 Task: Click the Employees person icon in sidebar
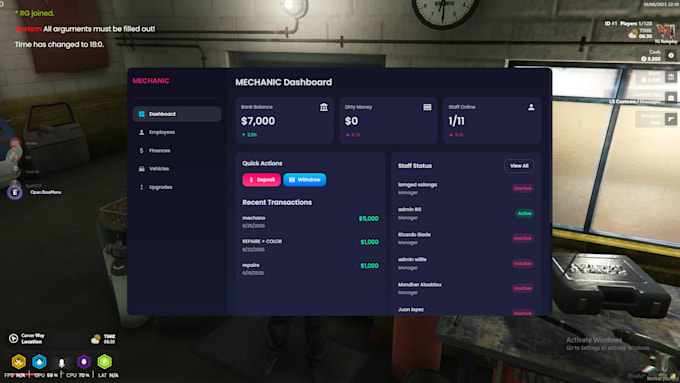click(141, 132)
